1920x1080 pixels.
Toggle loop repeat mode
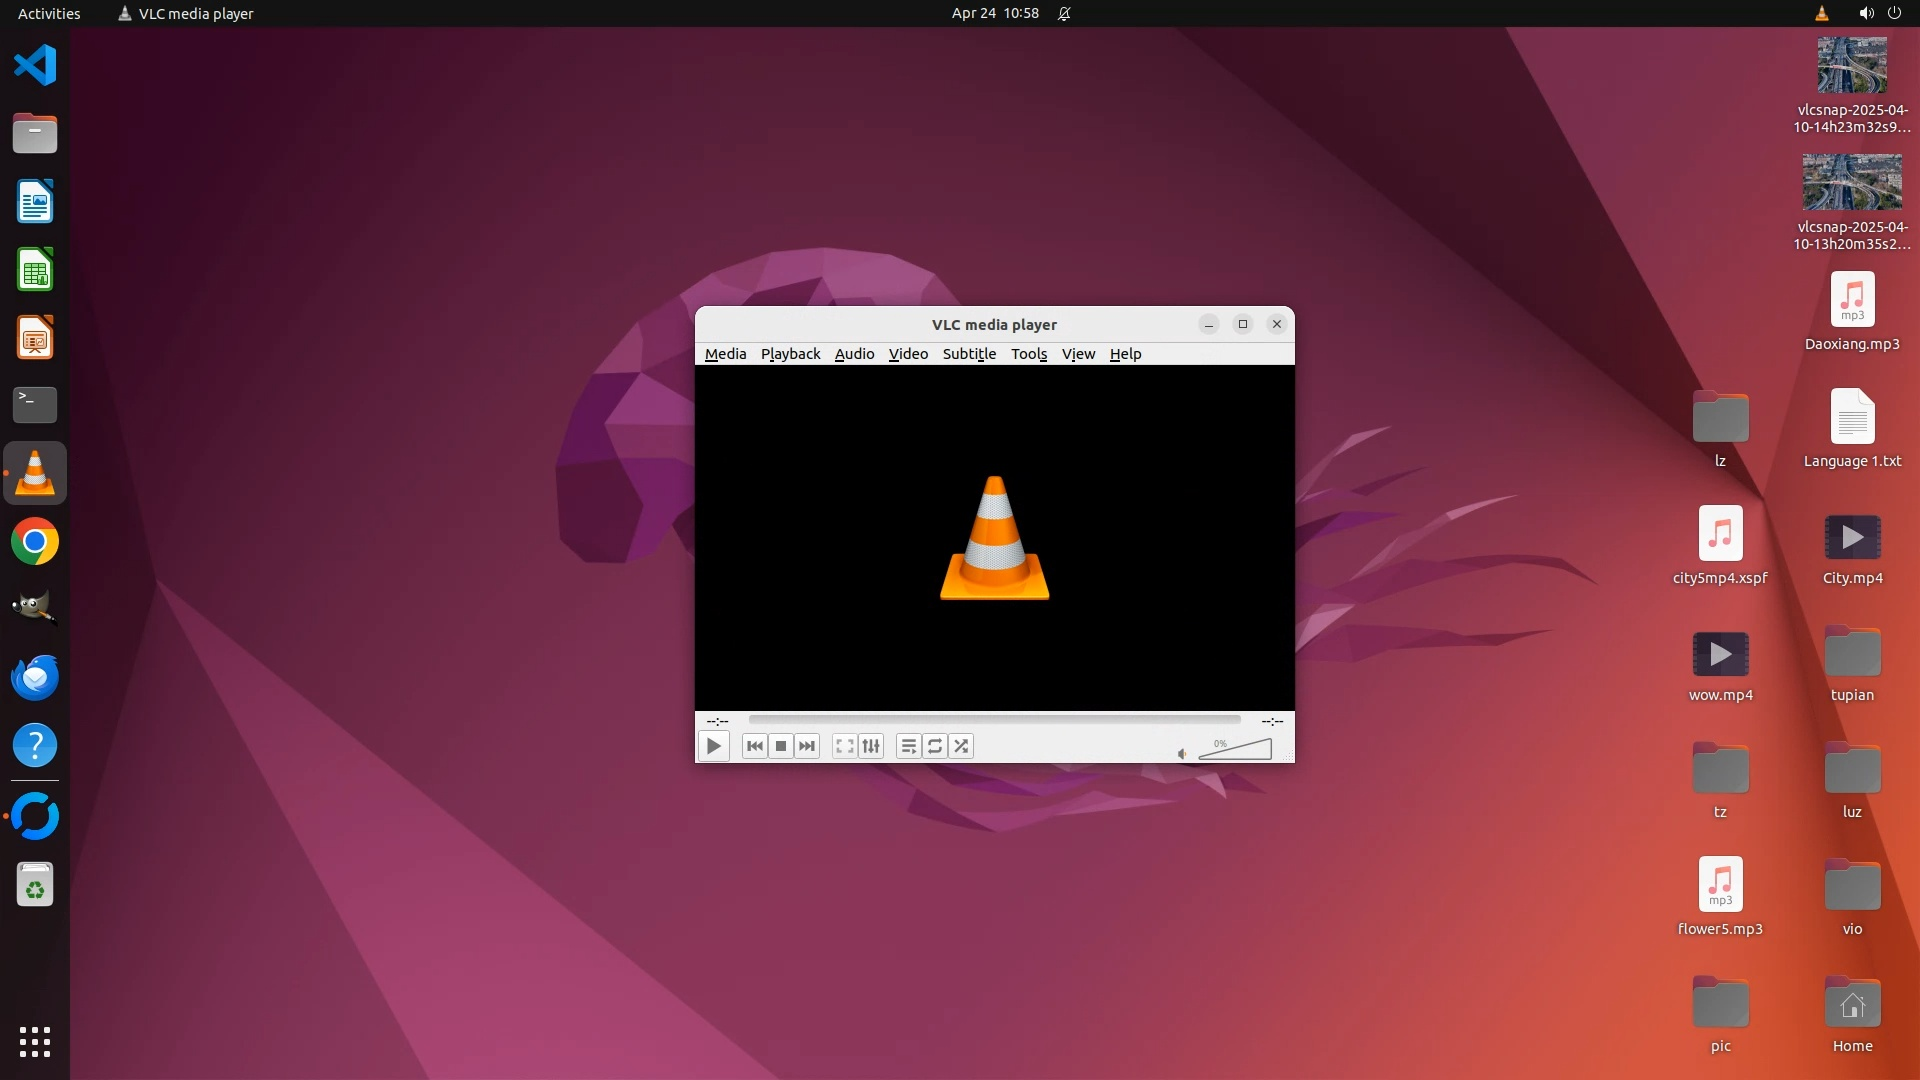click(935, 746)
